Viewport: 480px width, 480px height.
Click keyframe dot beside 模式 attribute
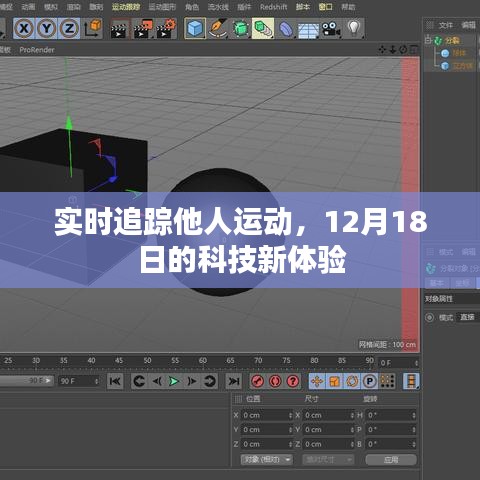pos(430,317)
